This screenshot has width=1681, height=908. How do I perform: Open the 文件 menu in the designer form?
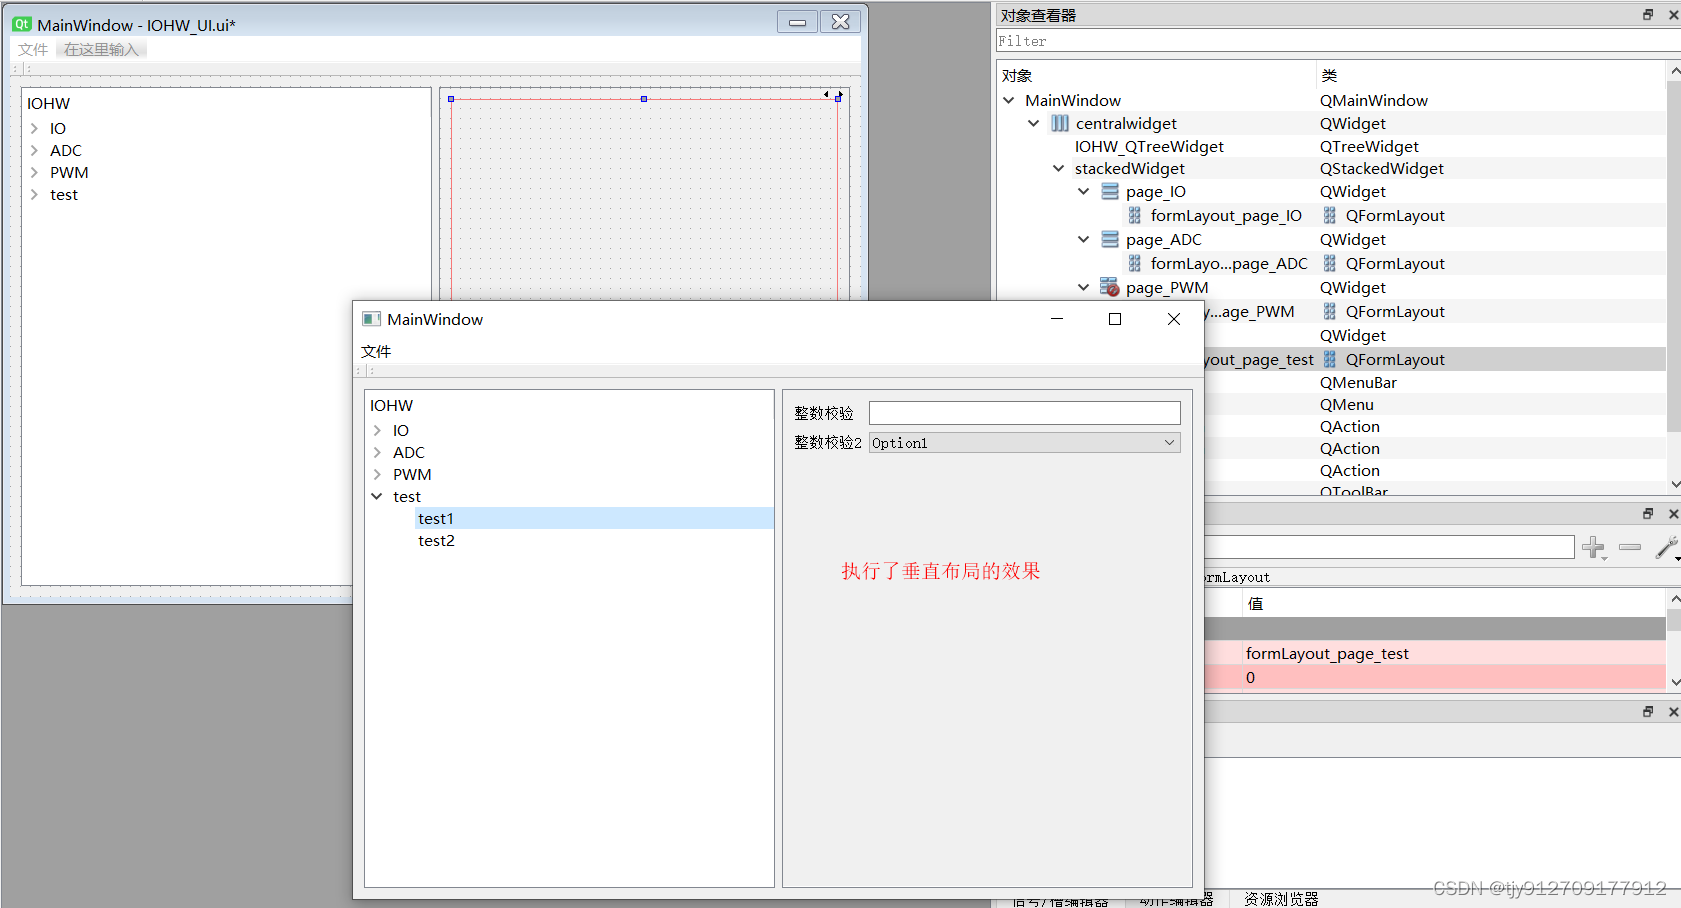pyautogui.click(x=33, y=49)
